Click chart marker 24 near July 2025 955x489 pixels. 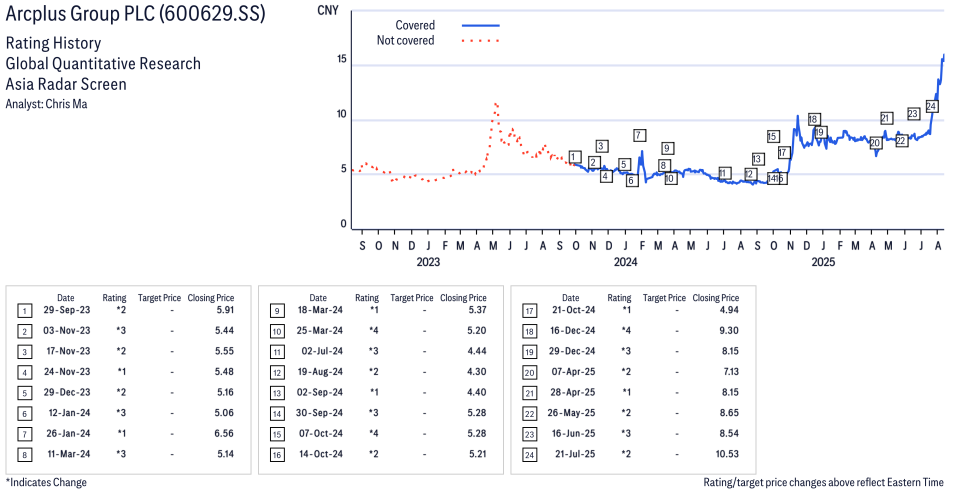(x=931, y=106)
